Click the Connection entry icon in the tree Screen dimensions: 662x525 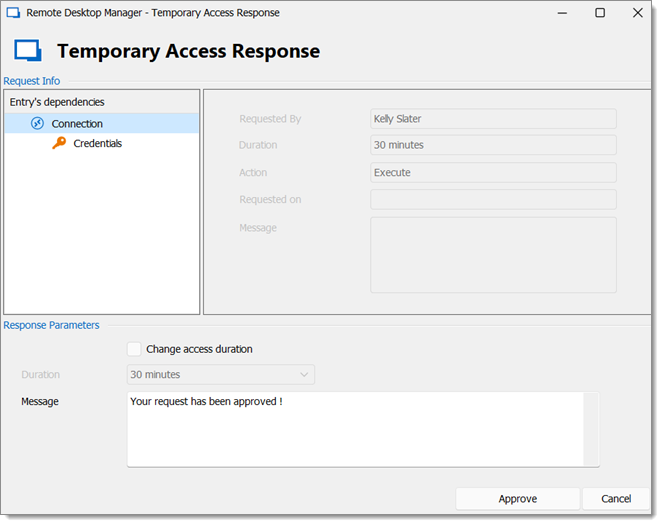pos(37,123)
